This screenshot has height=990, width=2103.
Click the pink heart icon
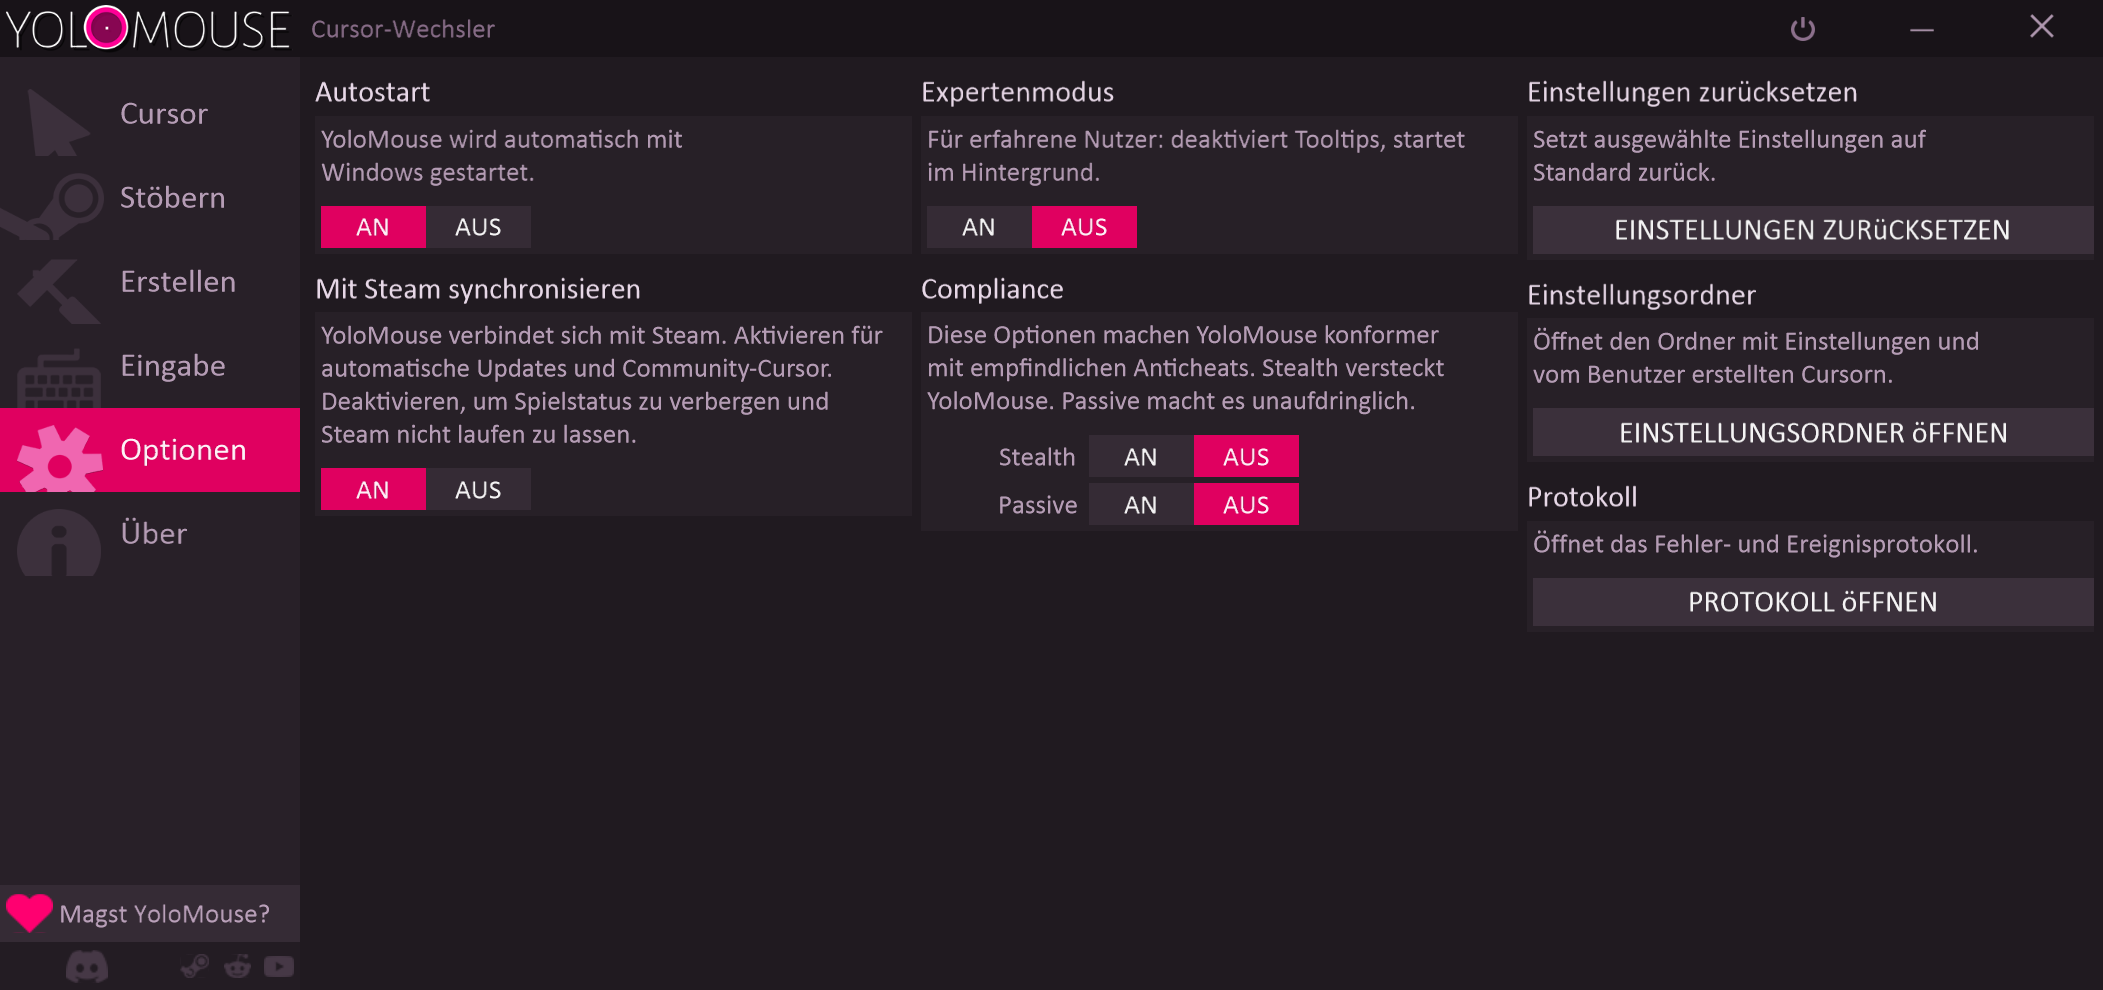(29, 912)
